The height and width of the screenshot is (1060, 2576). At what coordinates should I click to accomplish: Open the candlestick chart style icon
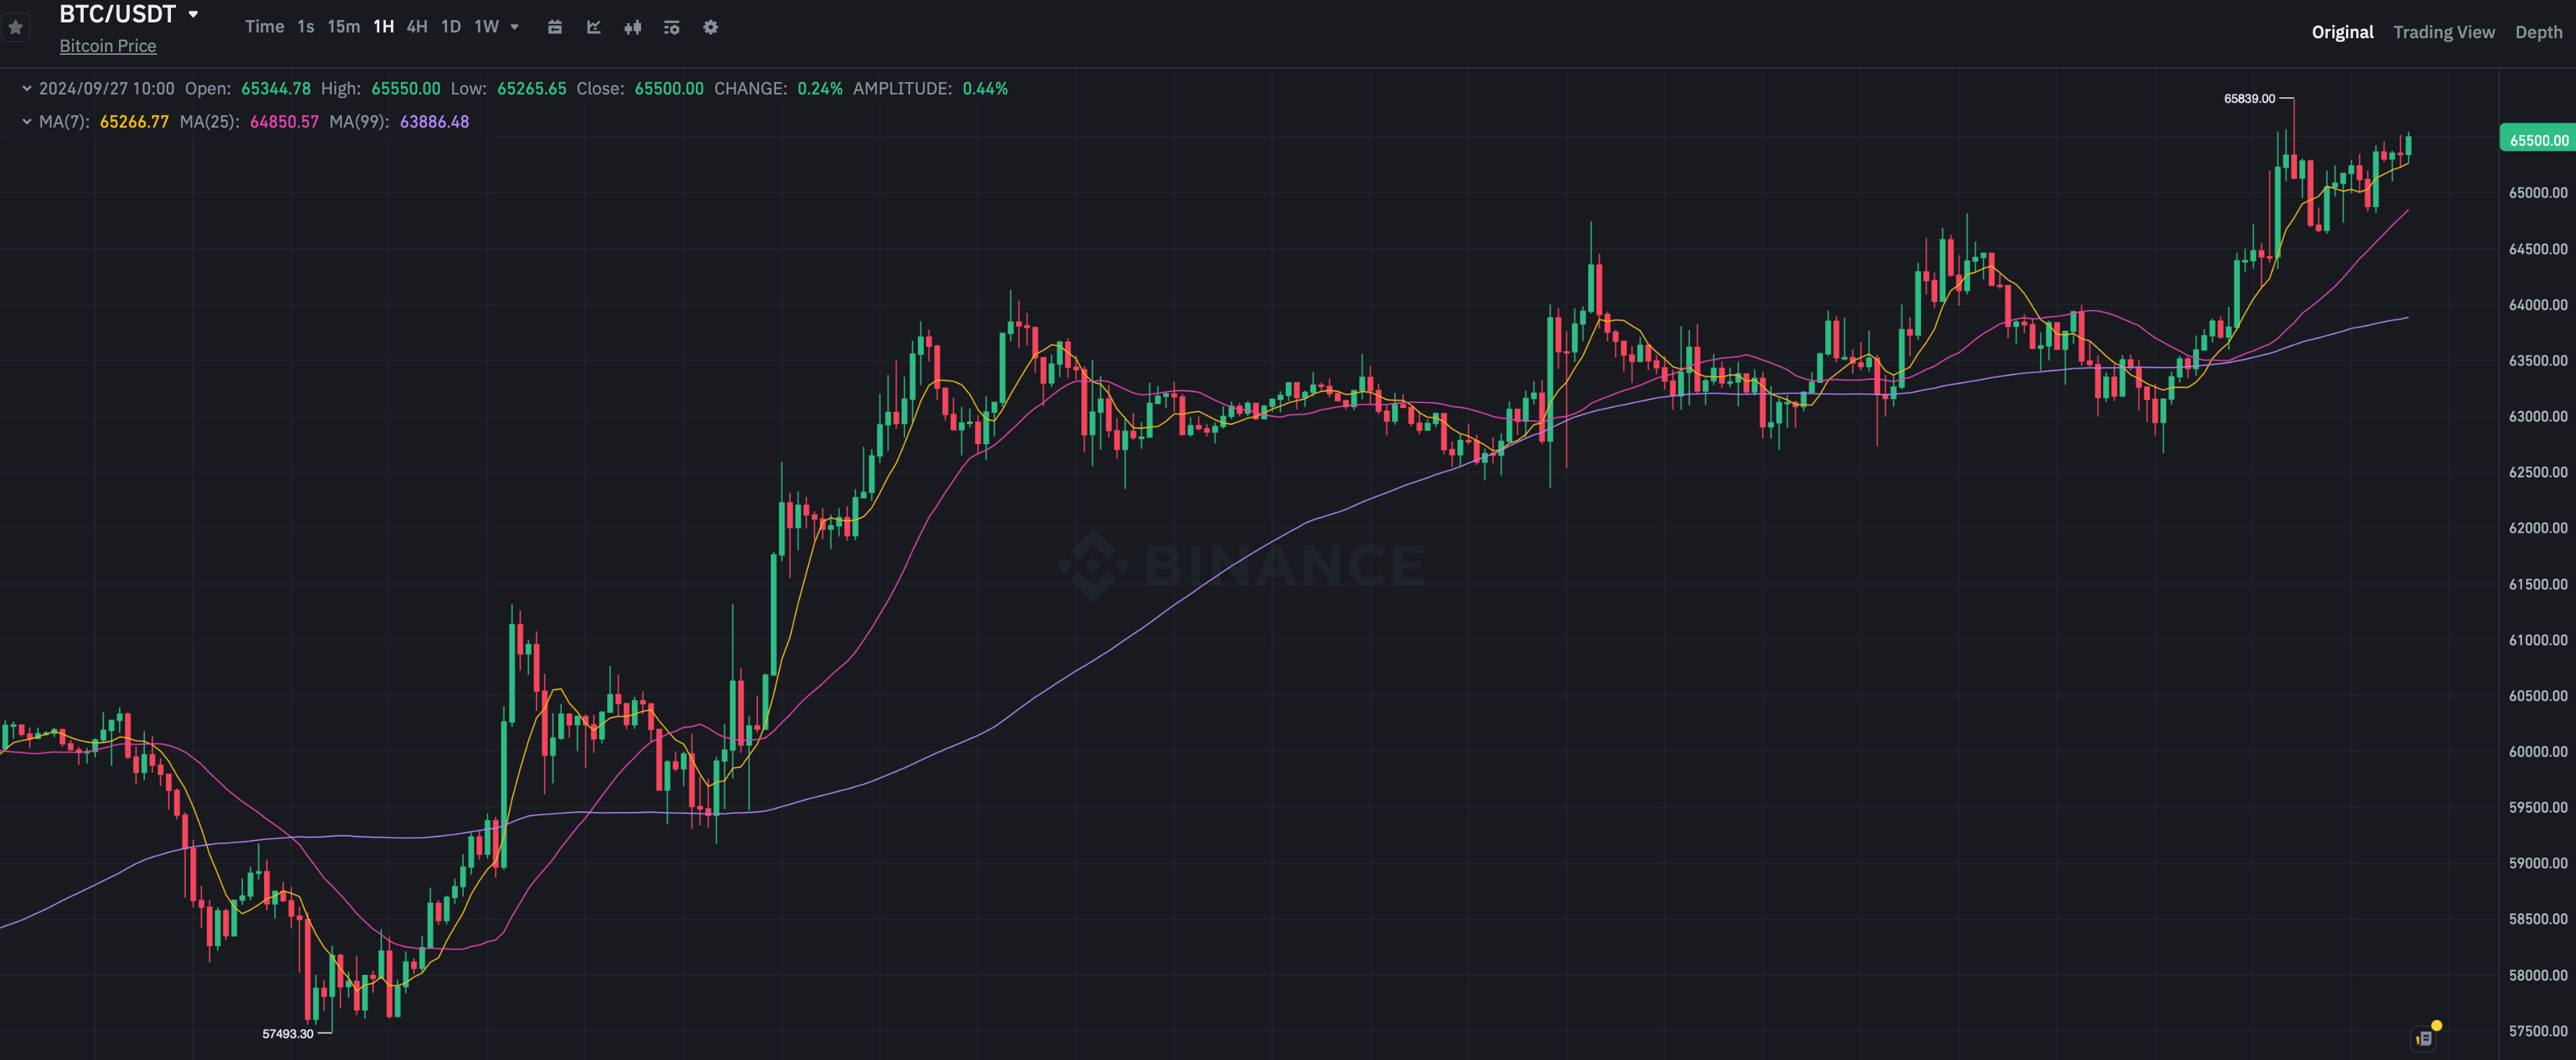(x=633, y=27)
